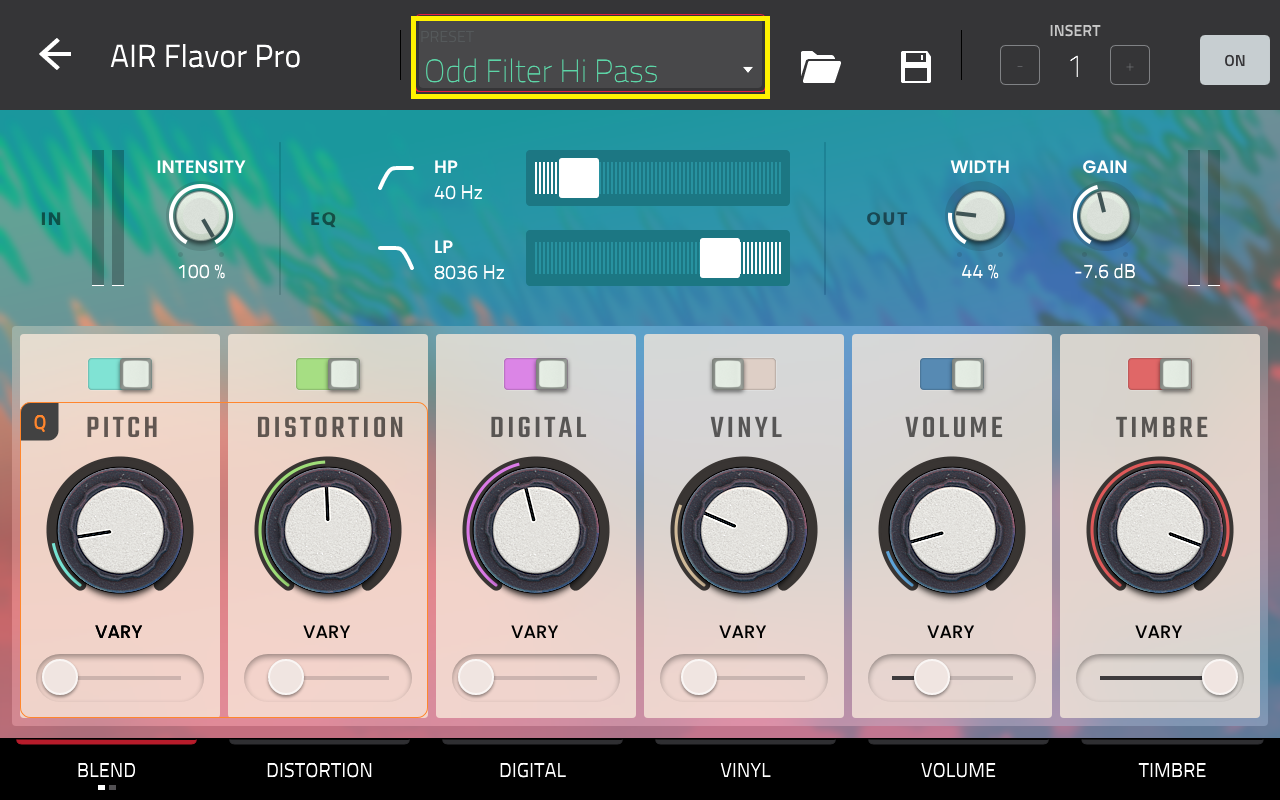The image size is (1280, 800).
Task: Click the large Volume knob
Action: point(952,530)
